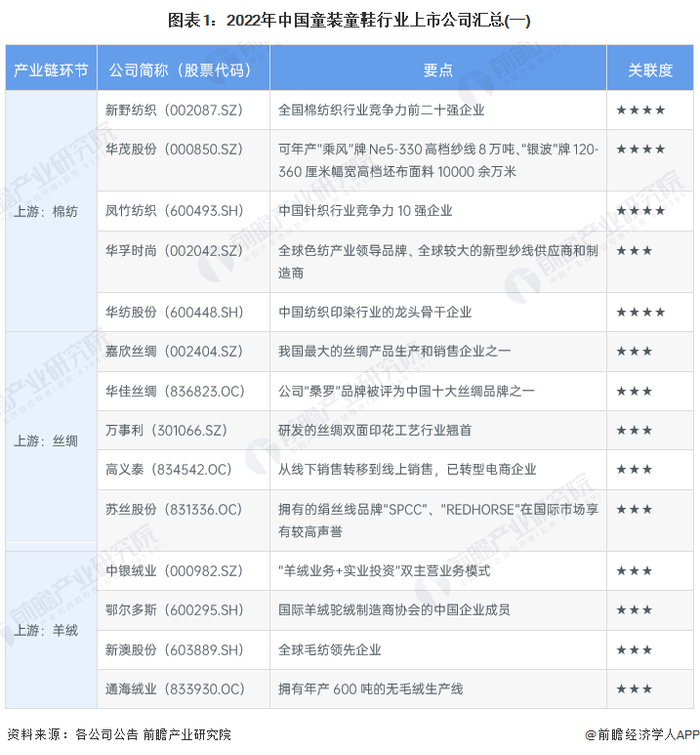Click company 华纺股份（600448.SH）
Viewport: 700px width, 755px height.
[x=174, y=312]
